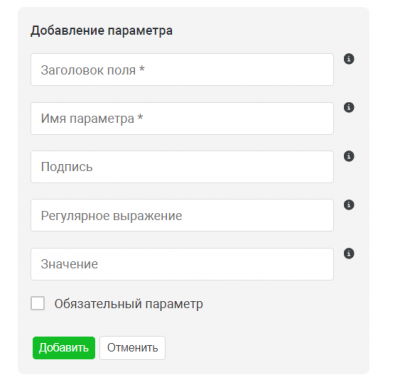The width and height of the screenshot is (400, 387).
Task: Click the Обязательный параметр label text
Action: (x=129, y=304)
